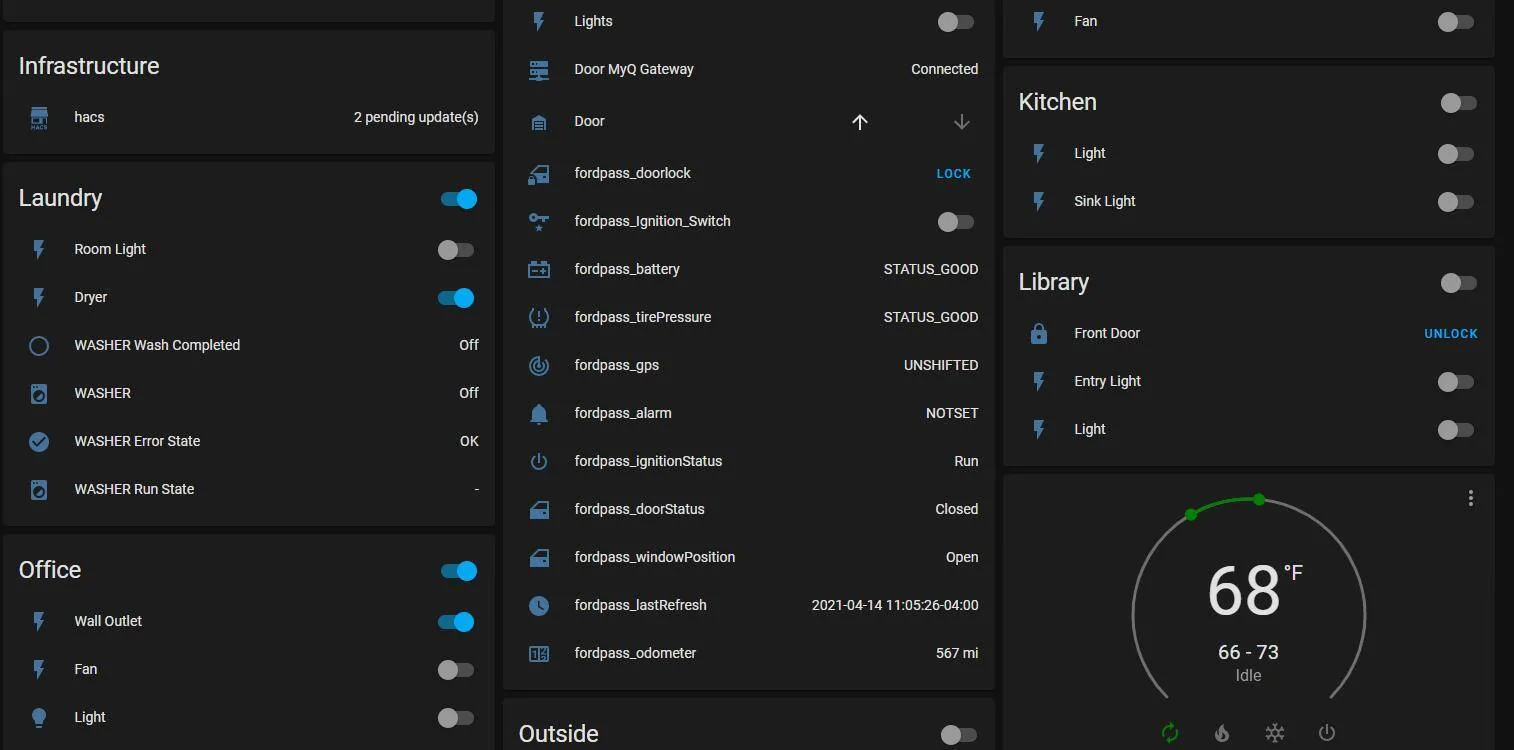Click UNLOCK for the Front Door
Screen dimensions: 1514x750
coord(1451,334)
